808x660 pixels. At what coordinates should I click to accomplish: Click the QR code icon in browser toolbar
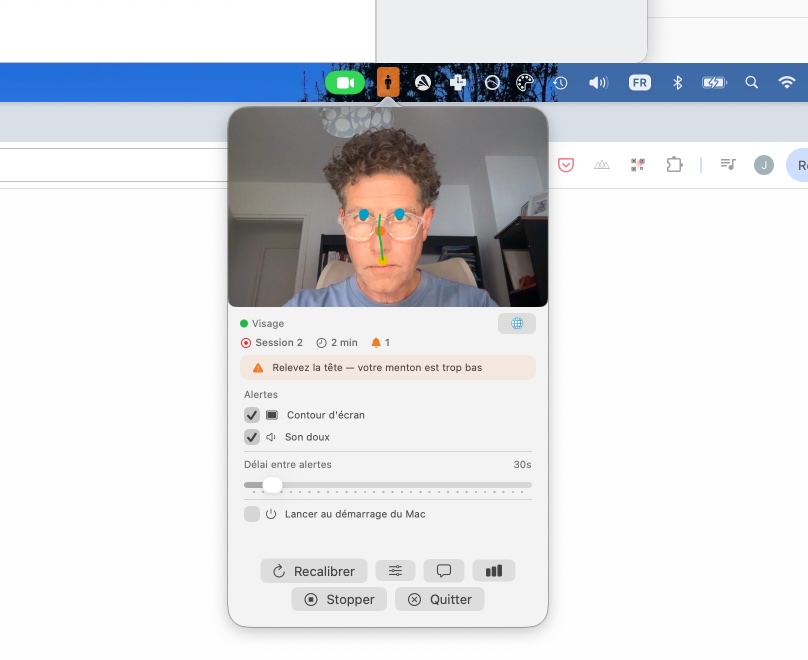(637, 165)
